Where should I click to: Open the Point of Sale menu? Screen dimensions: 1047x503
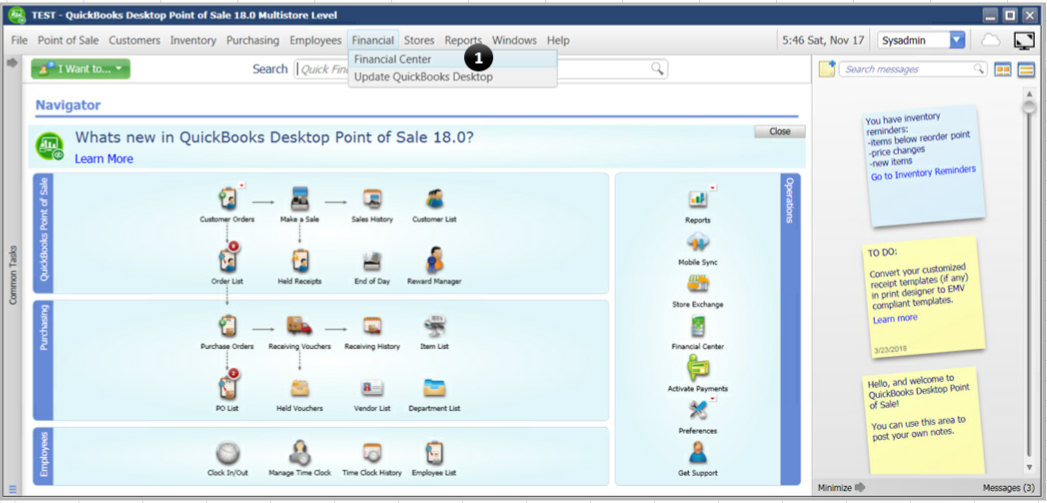68,40
